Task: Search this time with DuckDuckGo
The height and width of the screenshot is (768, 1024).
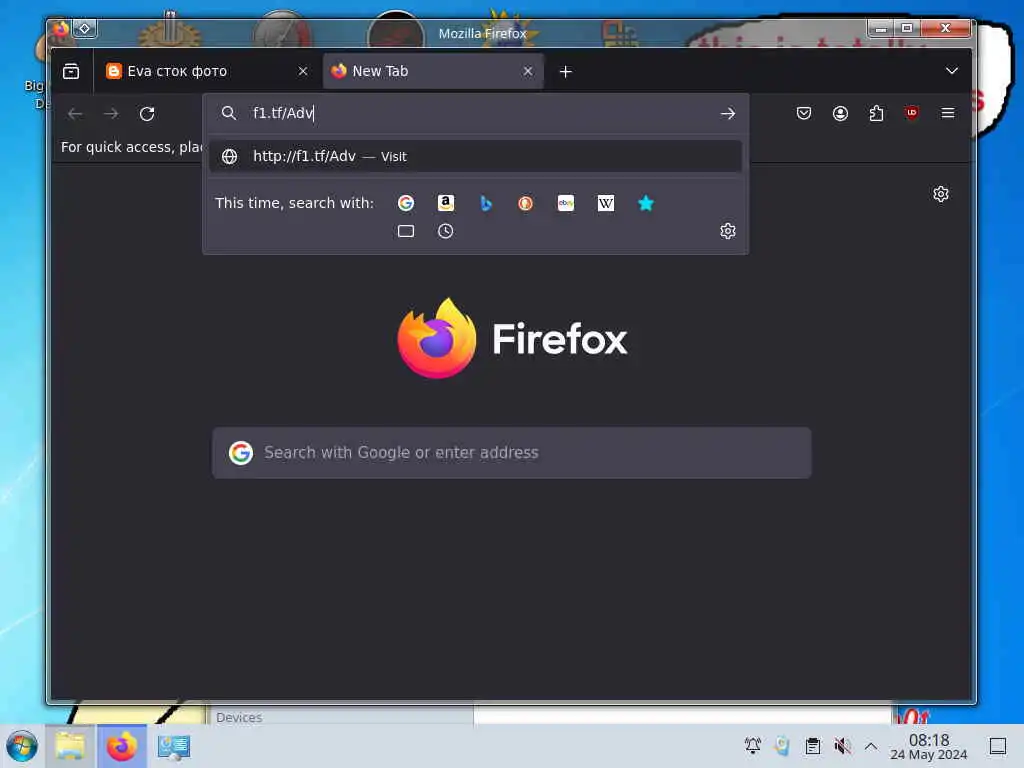Action: click(525, 203)
